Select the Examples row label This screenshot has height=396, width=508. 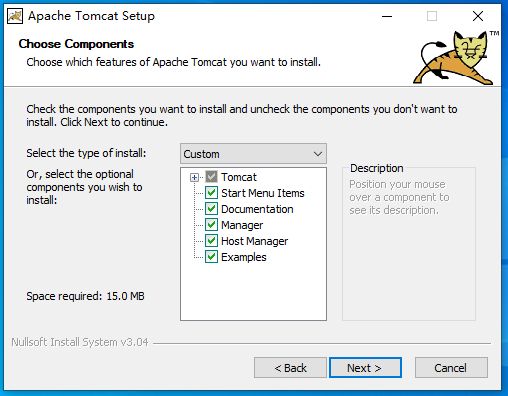click(x=244, y=257)
